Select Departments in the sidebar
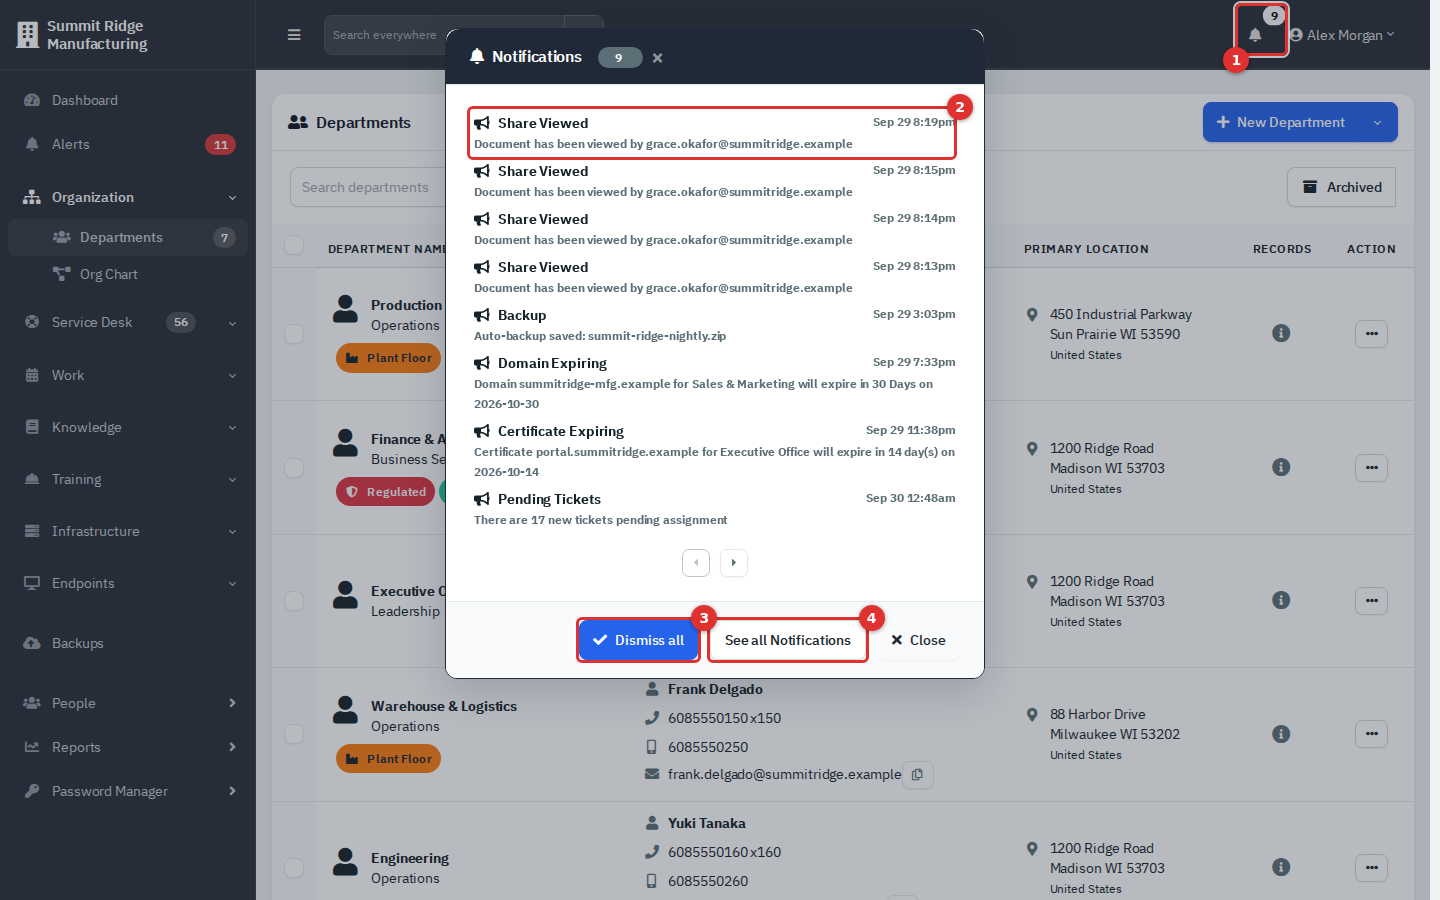This screenshot has width=1440, height=900. coord(128,237)
